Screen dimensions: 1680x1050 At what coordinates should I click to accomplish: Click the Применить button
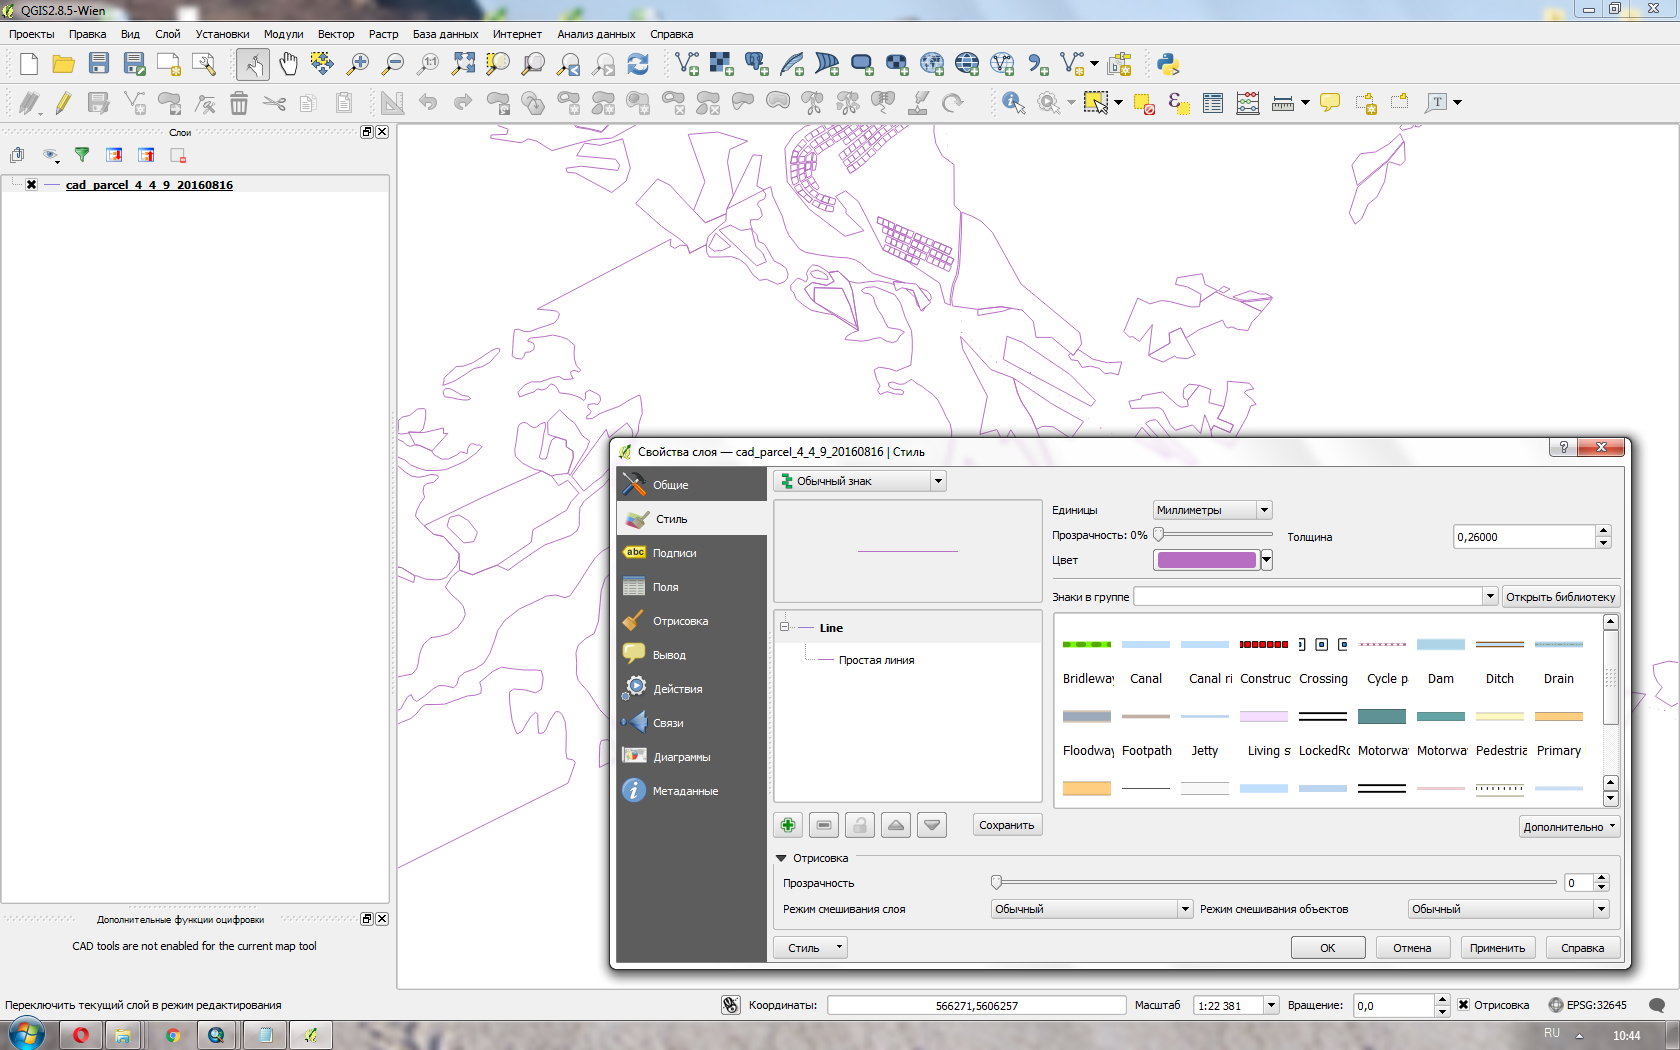[1497, 948]
